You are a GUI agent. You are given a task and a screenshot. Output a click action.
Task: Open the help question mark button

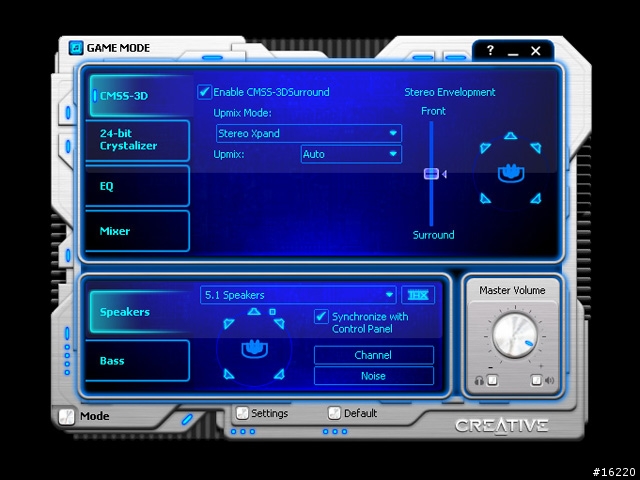click(490, 50)
